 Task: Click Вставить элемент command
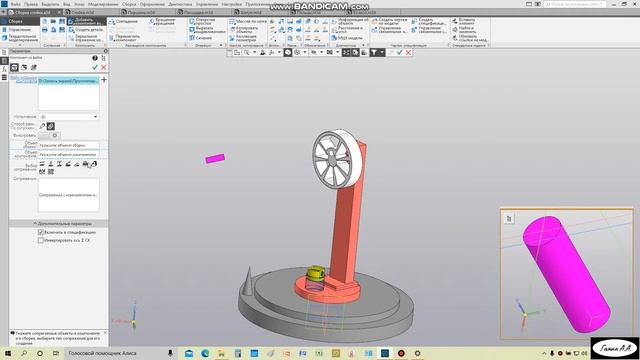(463, 21)
